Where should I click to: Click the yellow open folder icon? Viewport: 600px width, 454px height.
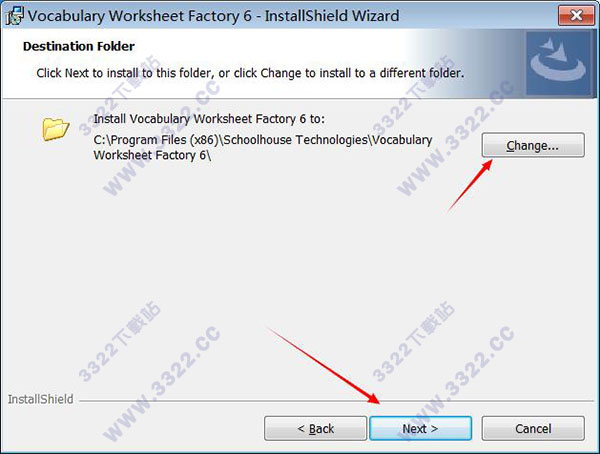[x=55, y=129]
